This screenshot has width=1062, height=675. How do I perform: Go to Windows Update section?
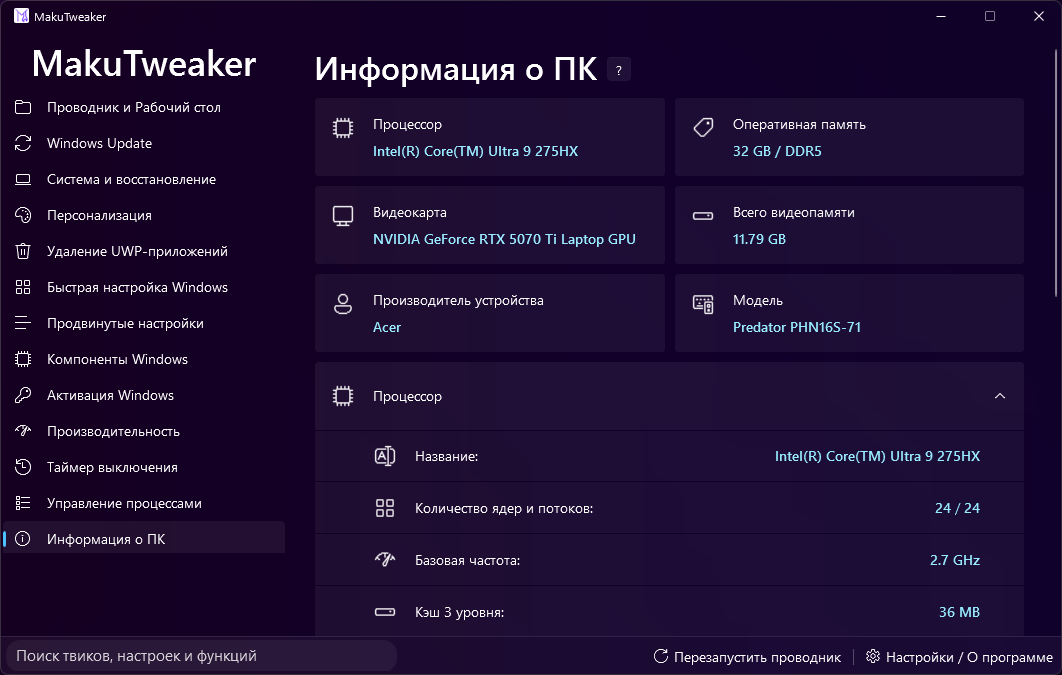pos(144,143)
